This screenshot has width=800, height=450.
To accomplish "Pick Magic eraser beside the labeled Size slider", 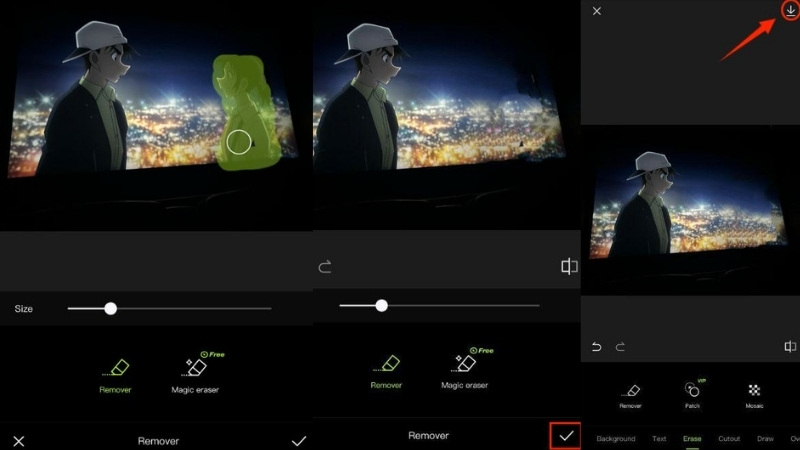I will [195, 369].
